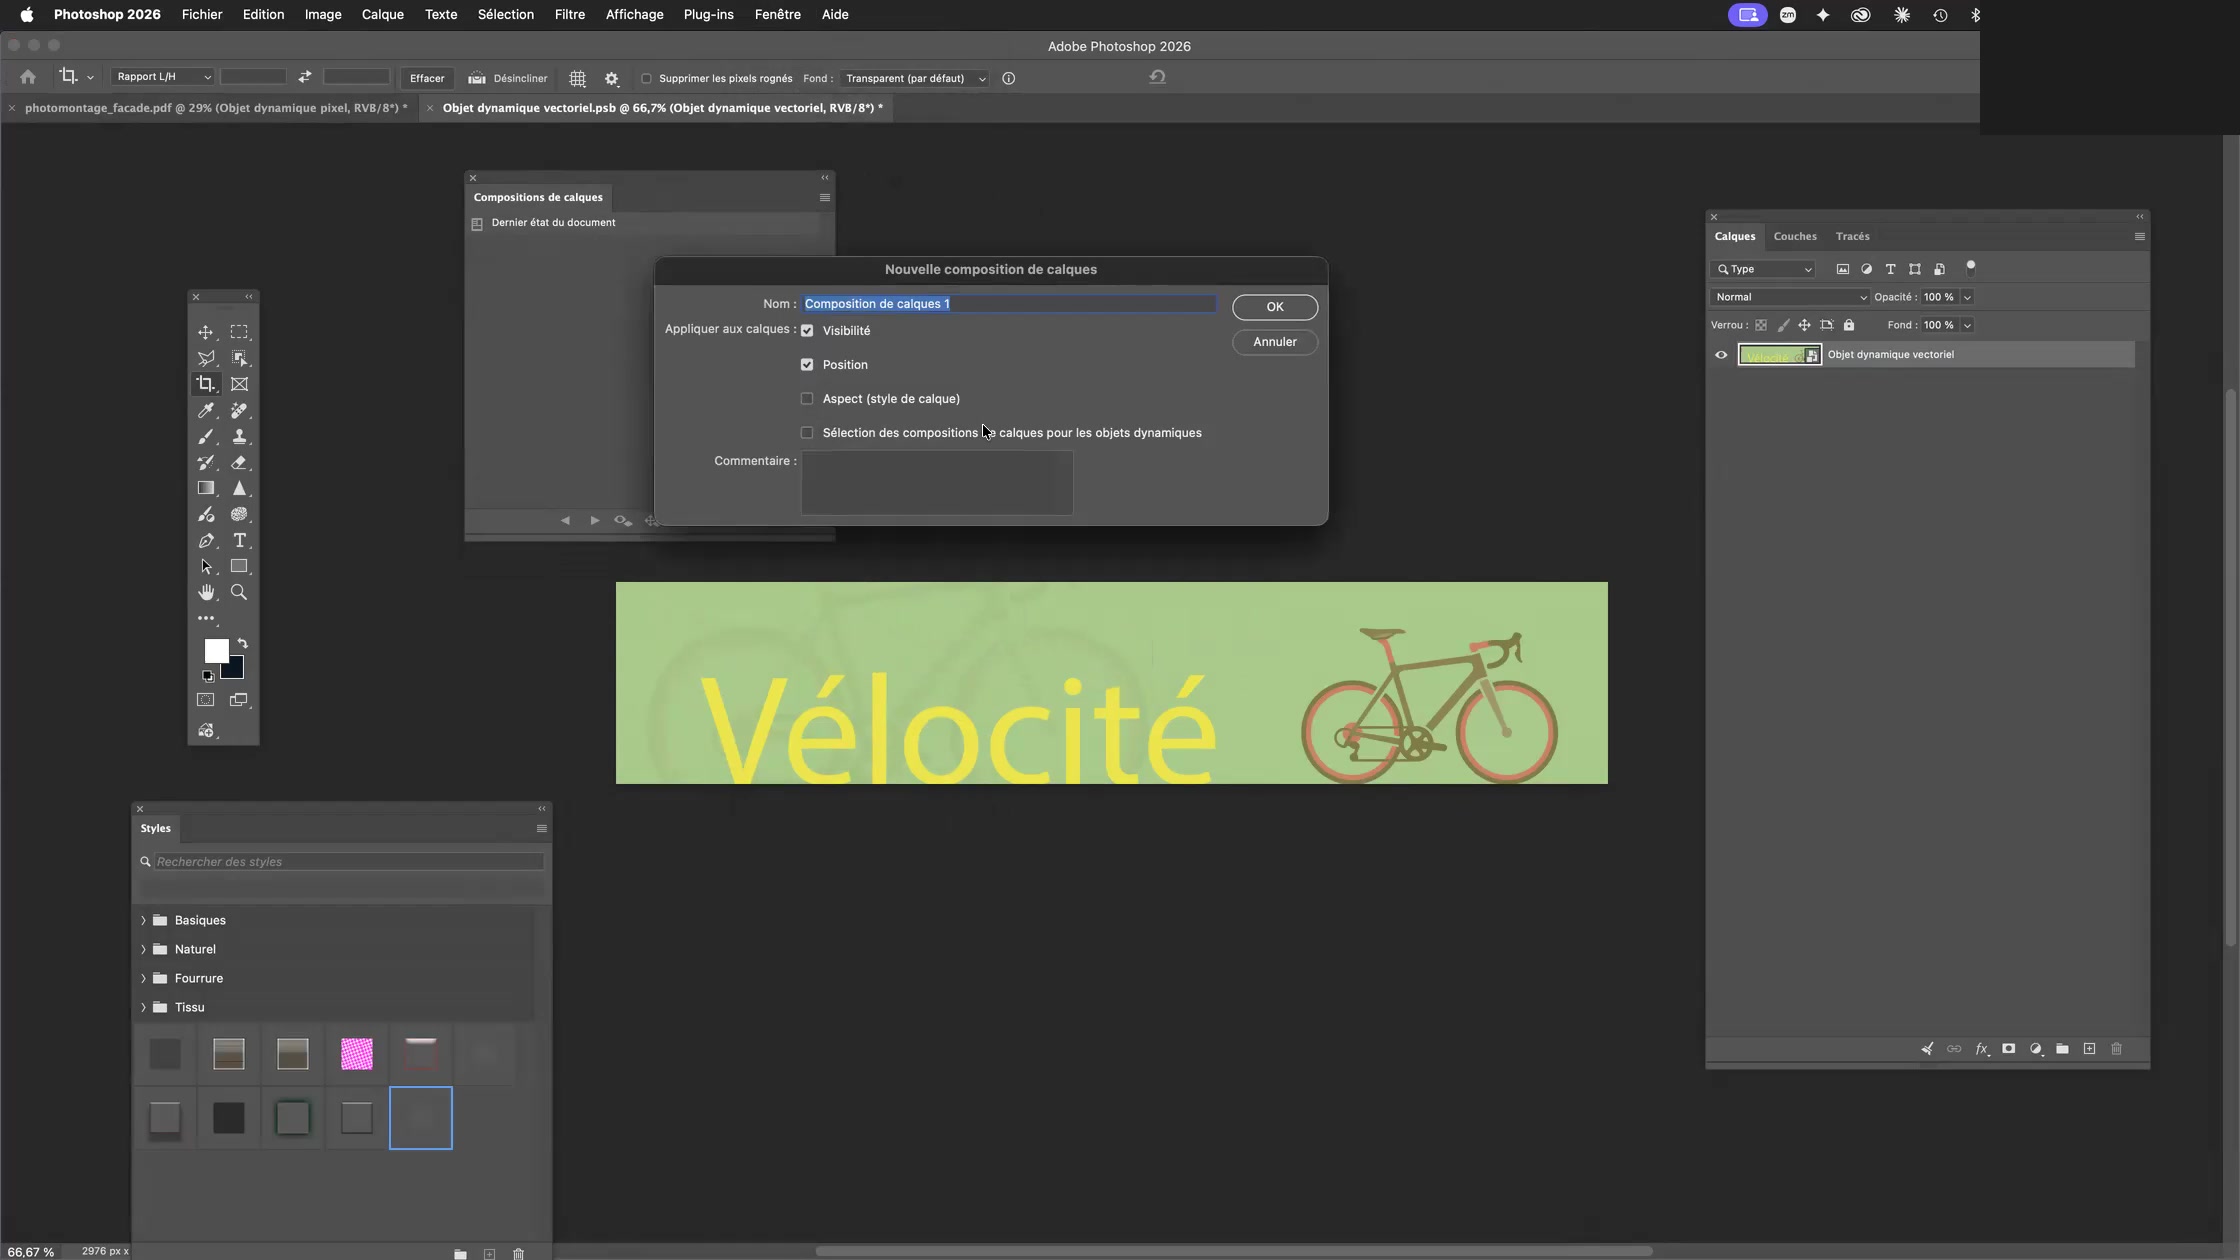
Task: Swap foreground and background colors
Action: coord(243,644)
